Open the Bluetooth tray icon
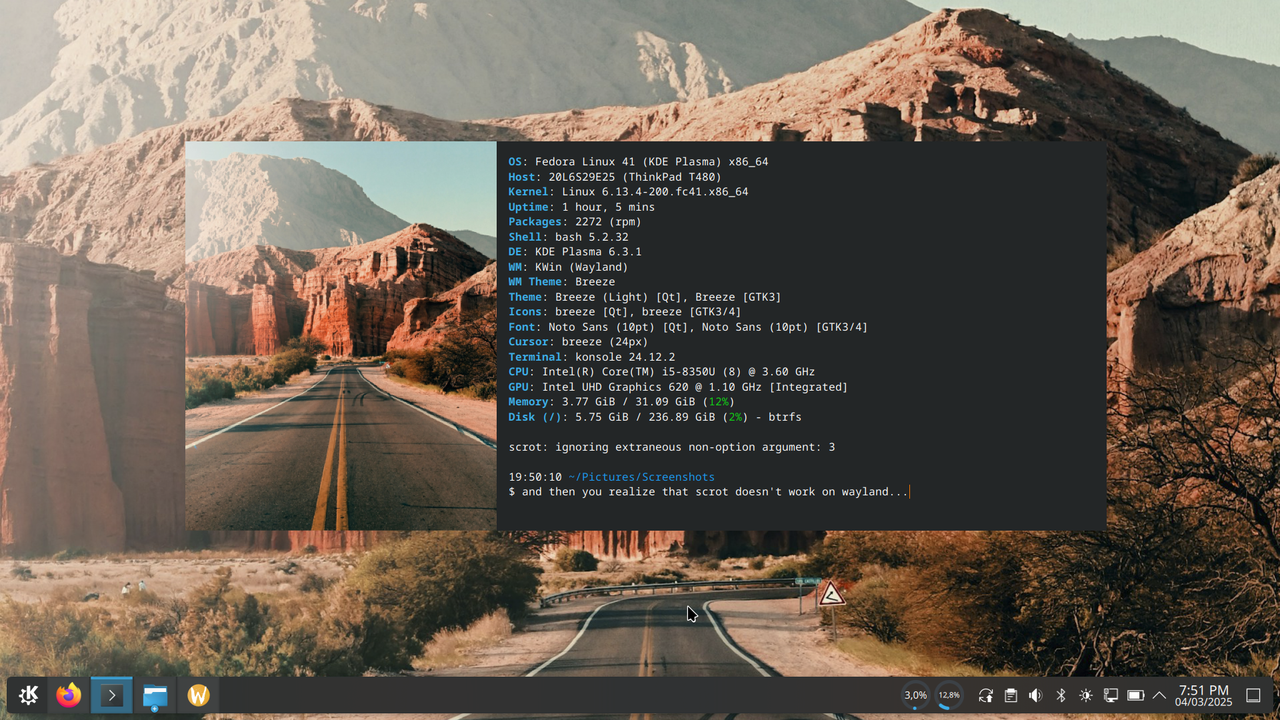This screenshot has width=1280, height=720. (1061, 695)
